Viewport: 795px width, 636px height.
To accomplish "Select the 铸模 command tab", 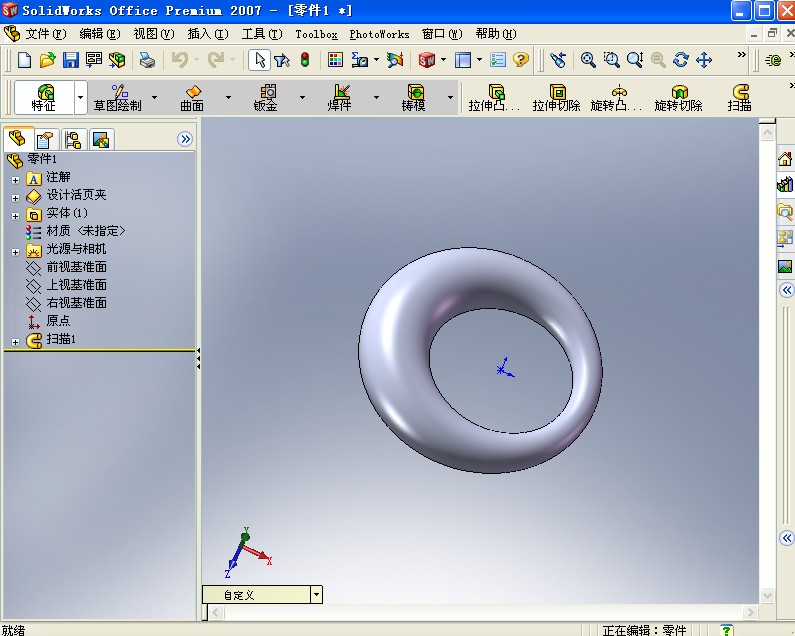I will click(414, 97).
